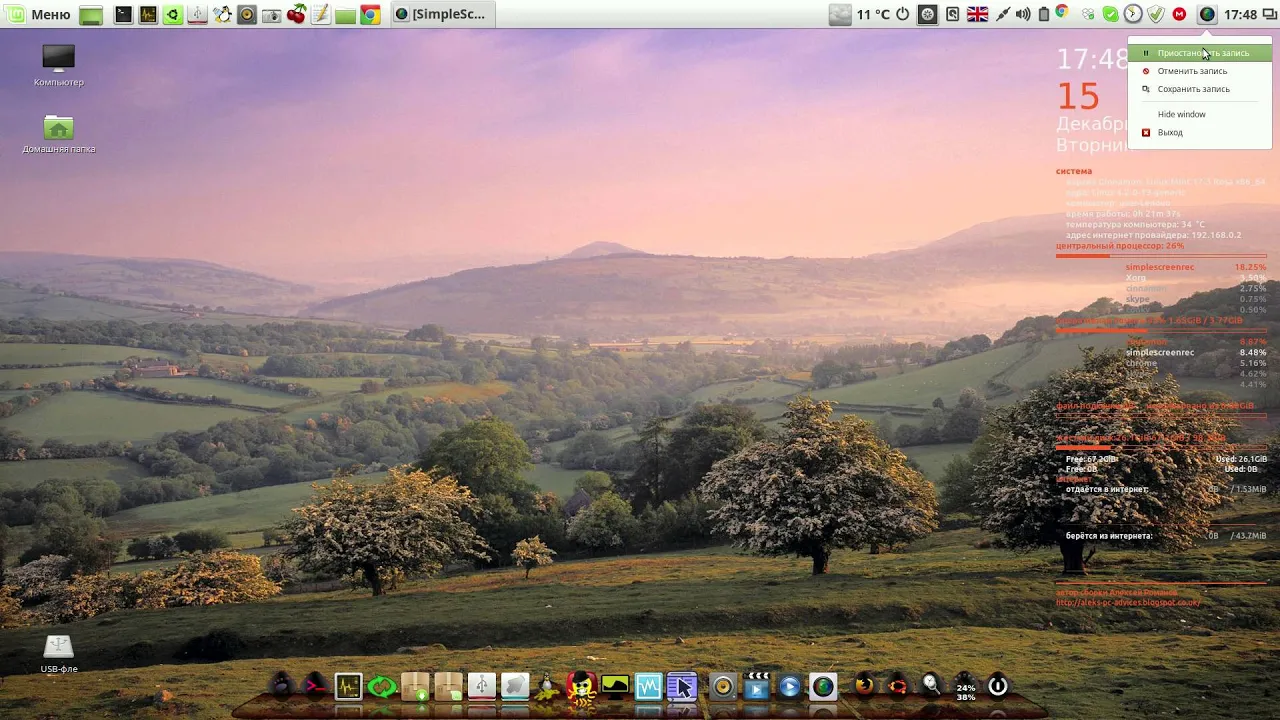Launch the clapperboard video player in dock
This screenshot has width=1280, height=720.
(x=757, y=686)
